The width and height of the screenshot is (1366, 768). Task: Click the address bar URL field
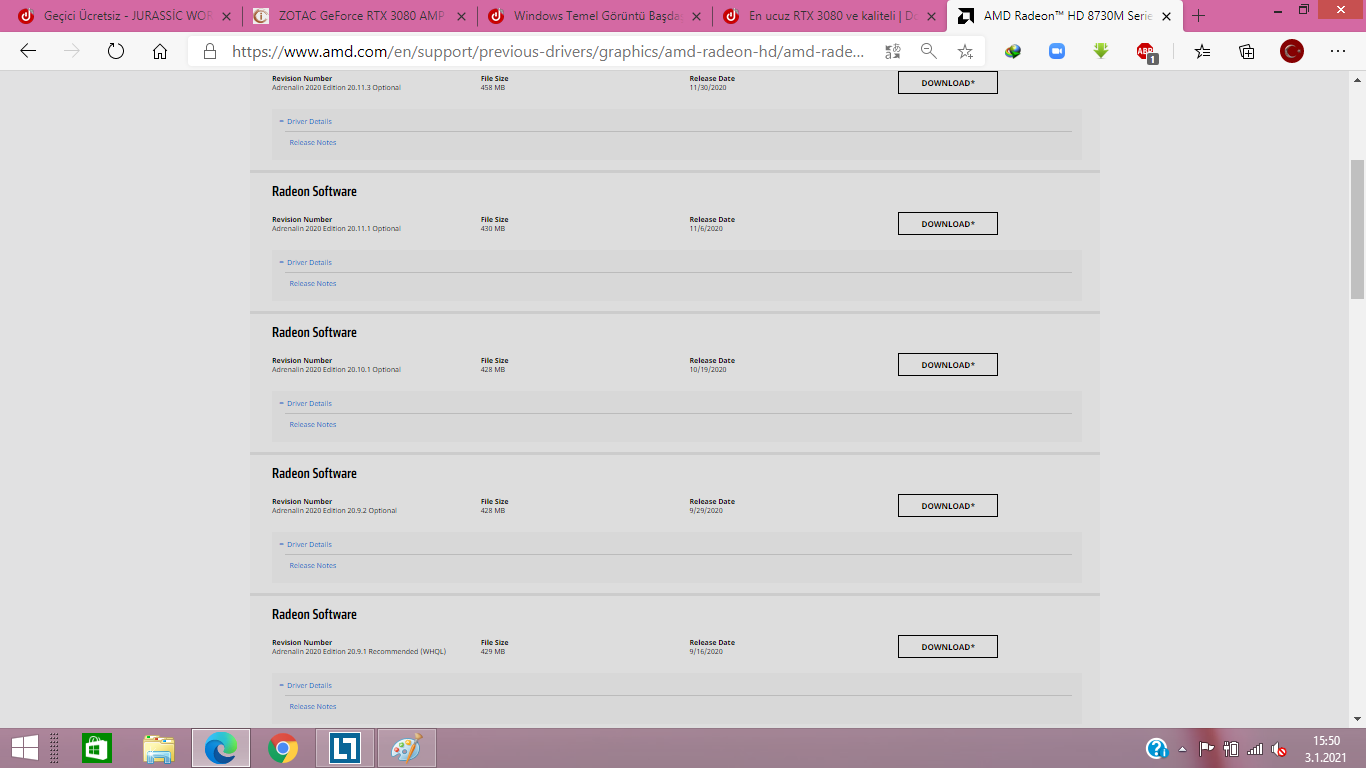click(548, 52)
